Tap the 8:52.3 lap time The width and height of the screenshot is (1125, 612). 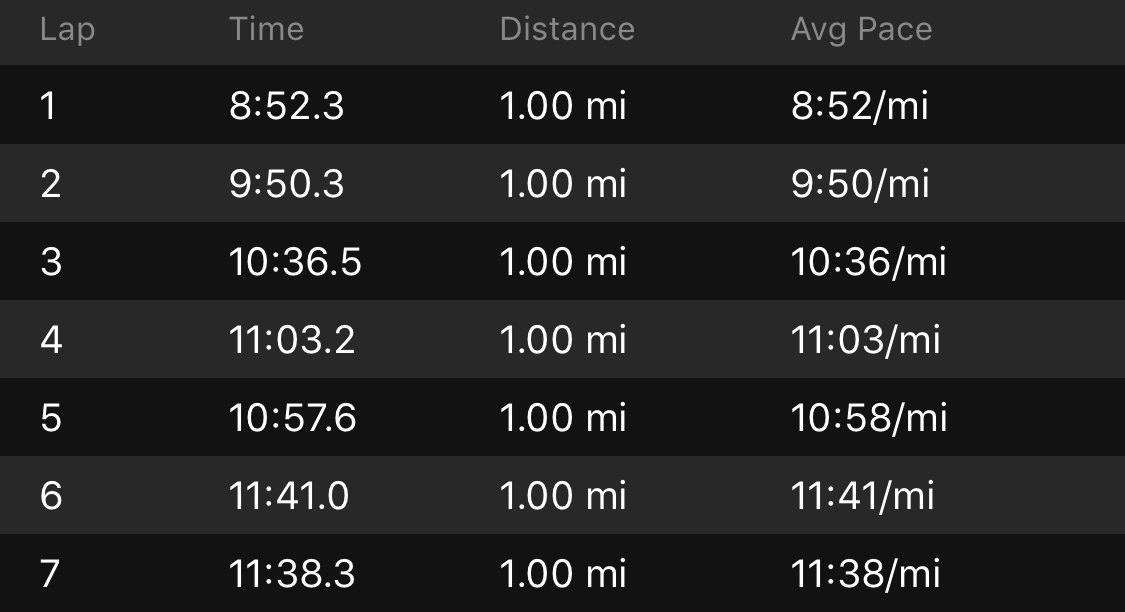point(286,106)
